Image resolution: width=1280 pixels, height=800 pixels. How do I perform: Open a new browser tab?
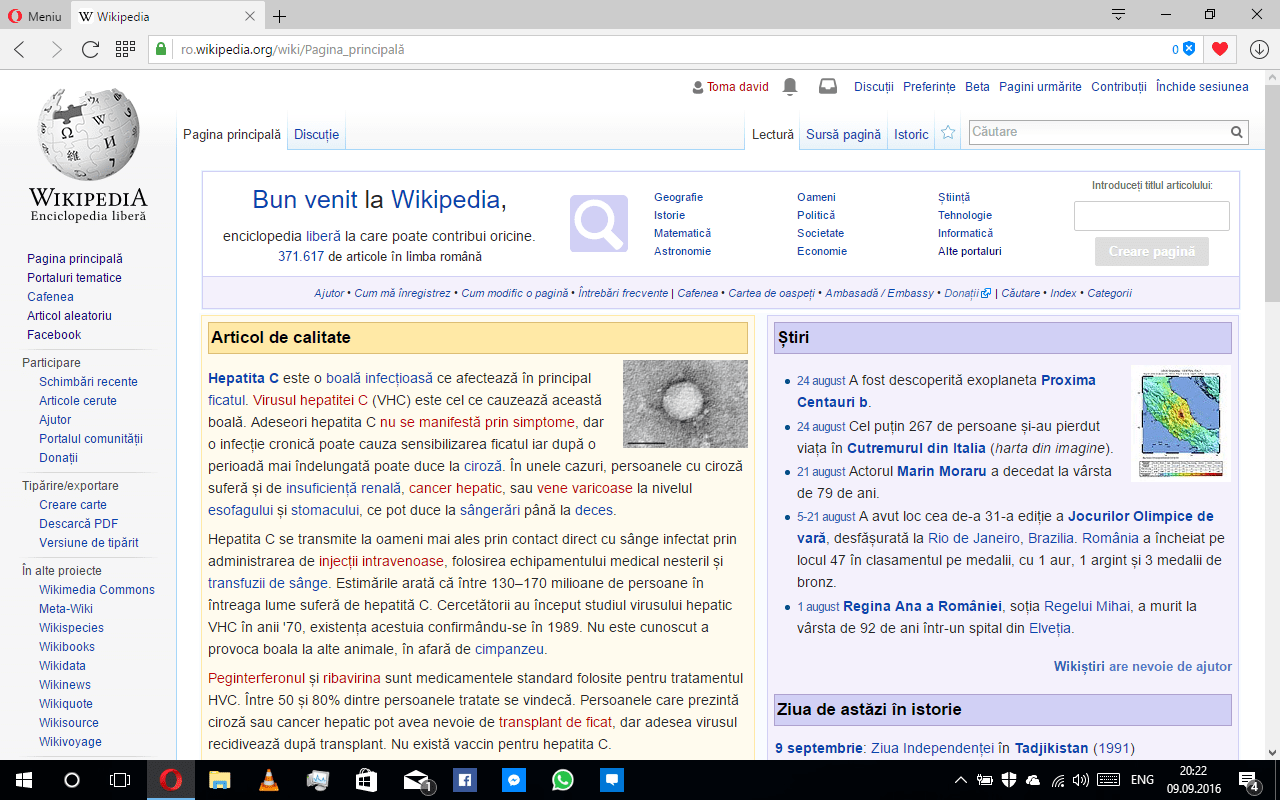pyautogui.click(x=279, y=16)
